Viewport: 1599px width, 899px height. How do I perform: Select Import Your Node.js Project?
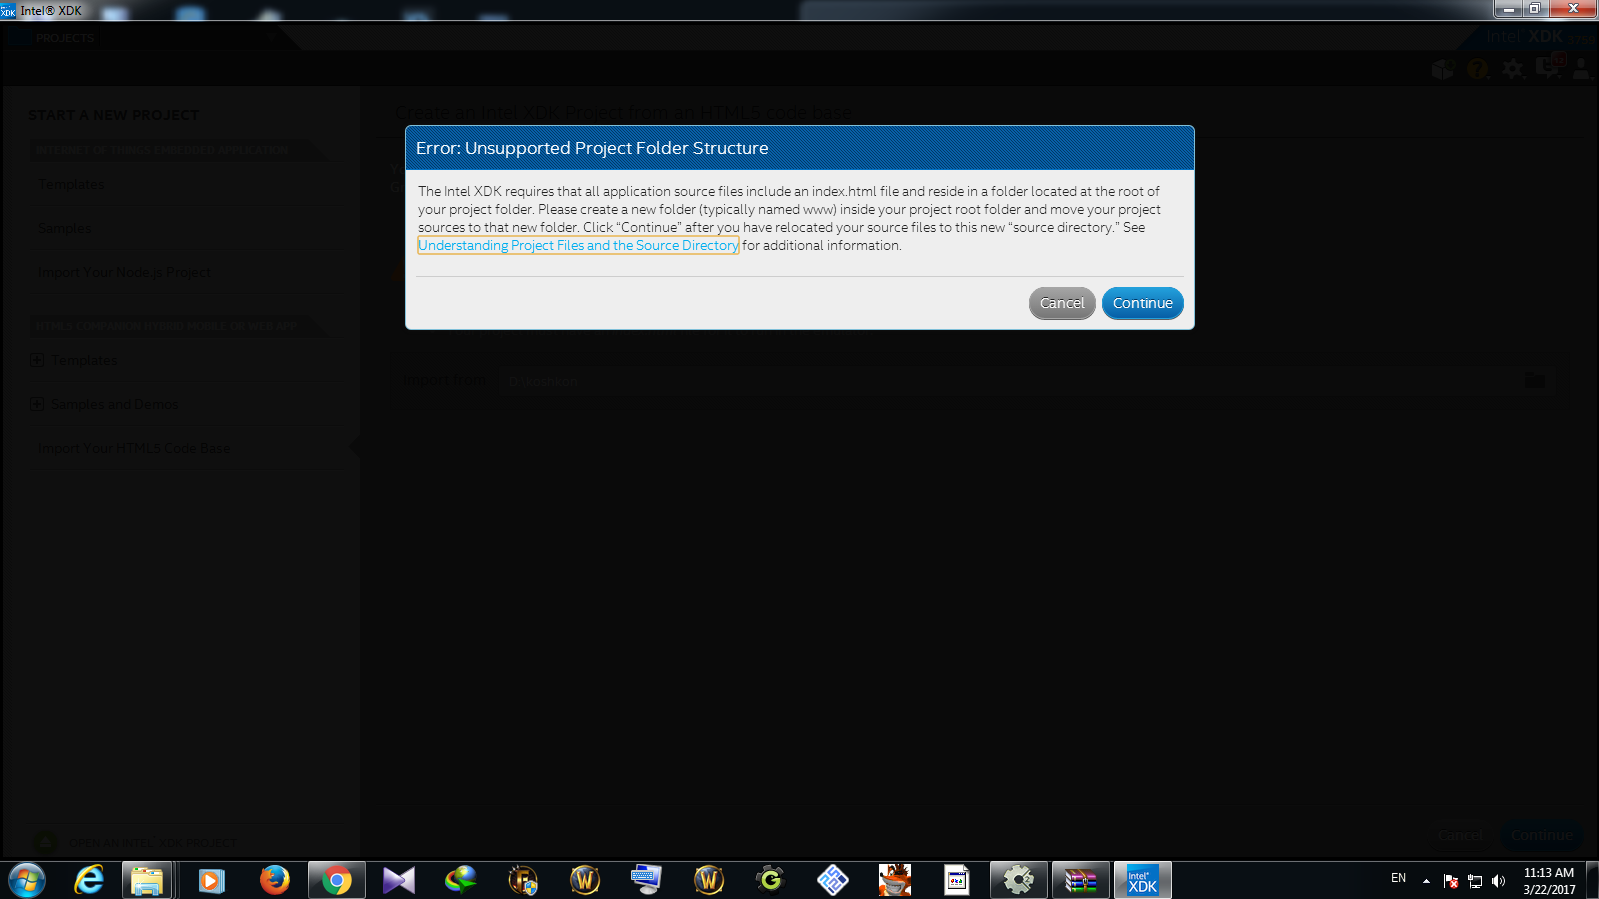[124, 272]
